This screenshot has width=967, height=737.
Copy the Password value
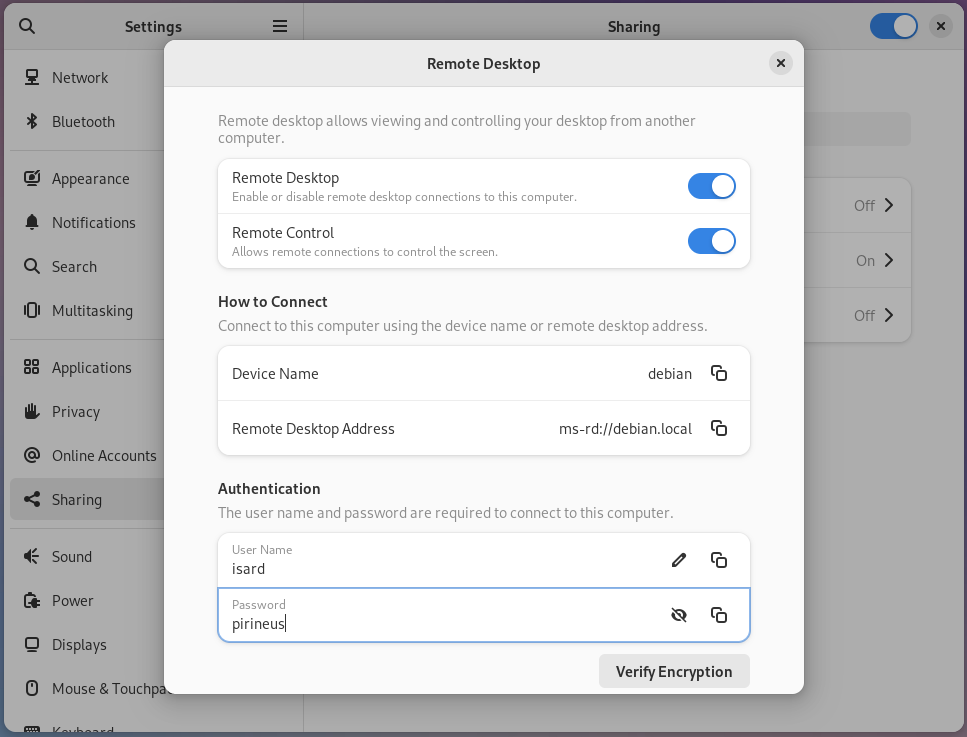pyautogui.click(x=718, y=615)
